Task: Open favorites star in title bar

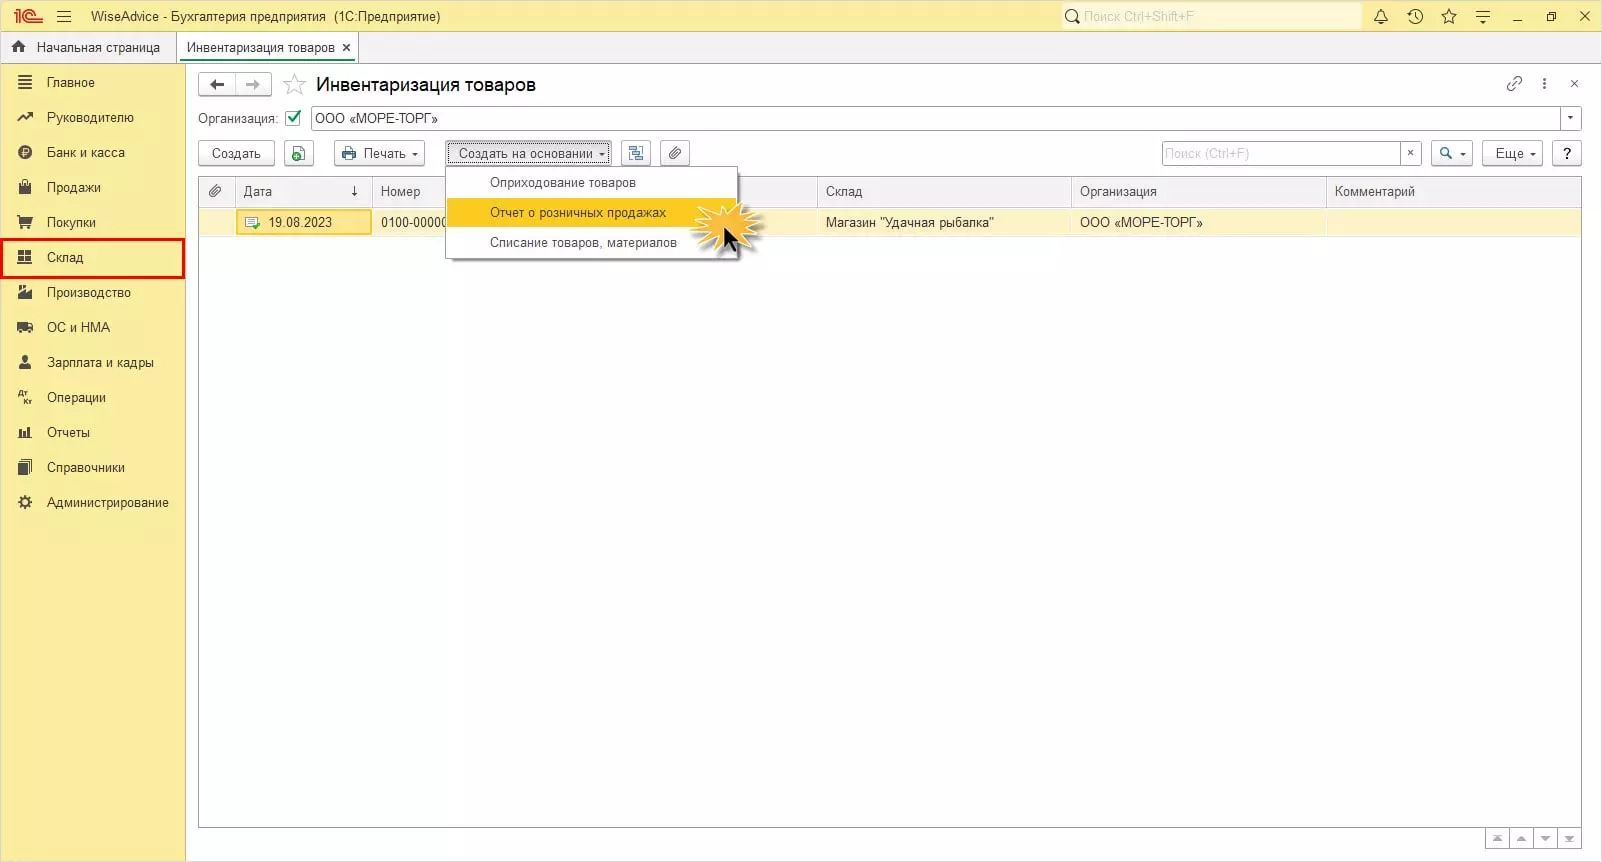Action: point(1449,16)
